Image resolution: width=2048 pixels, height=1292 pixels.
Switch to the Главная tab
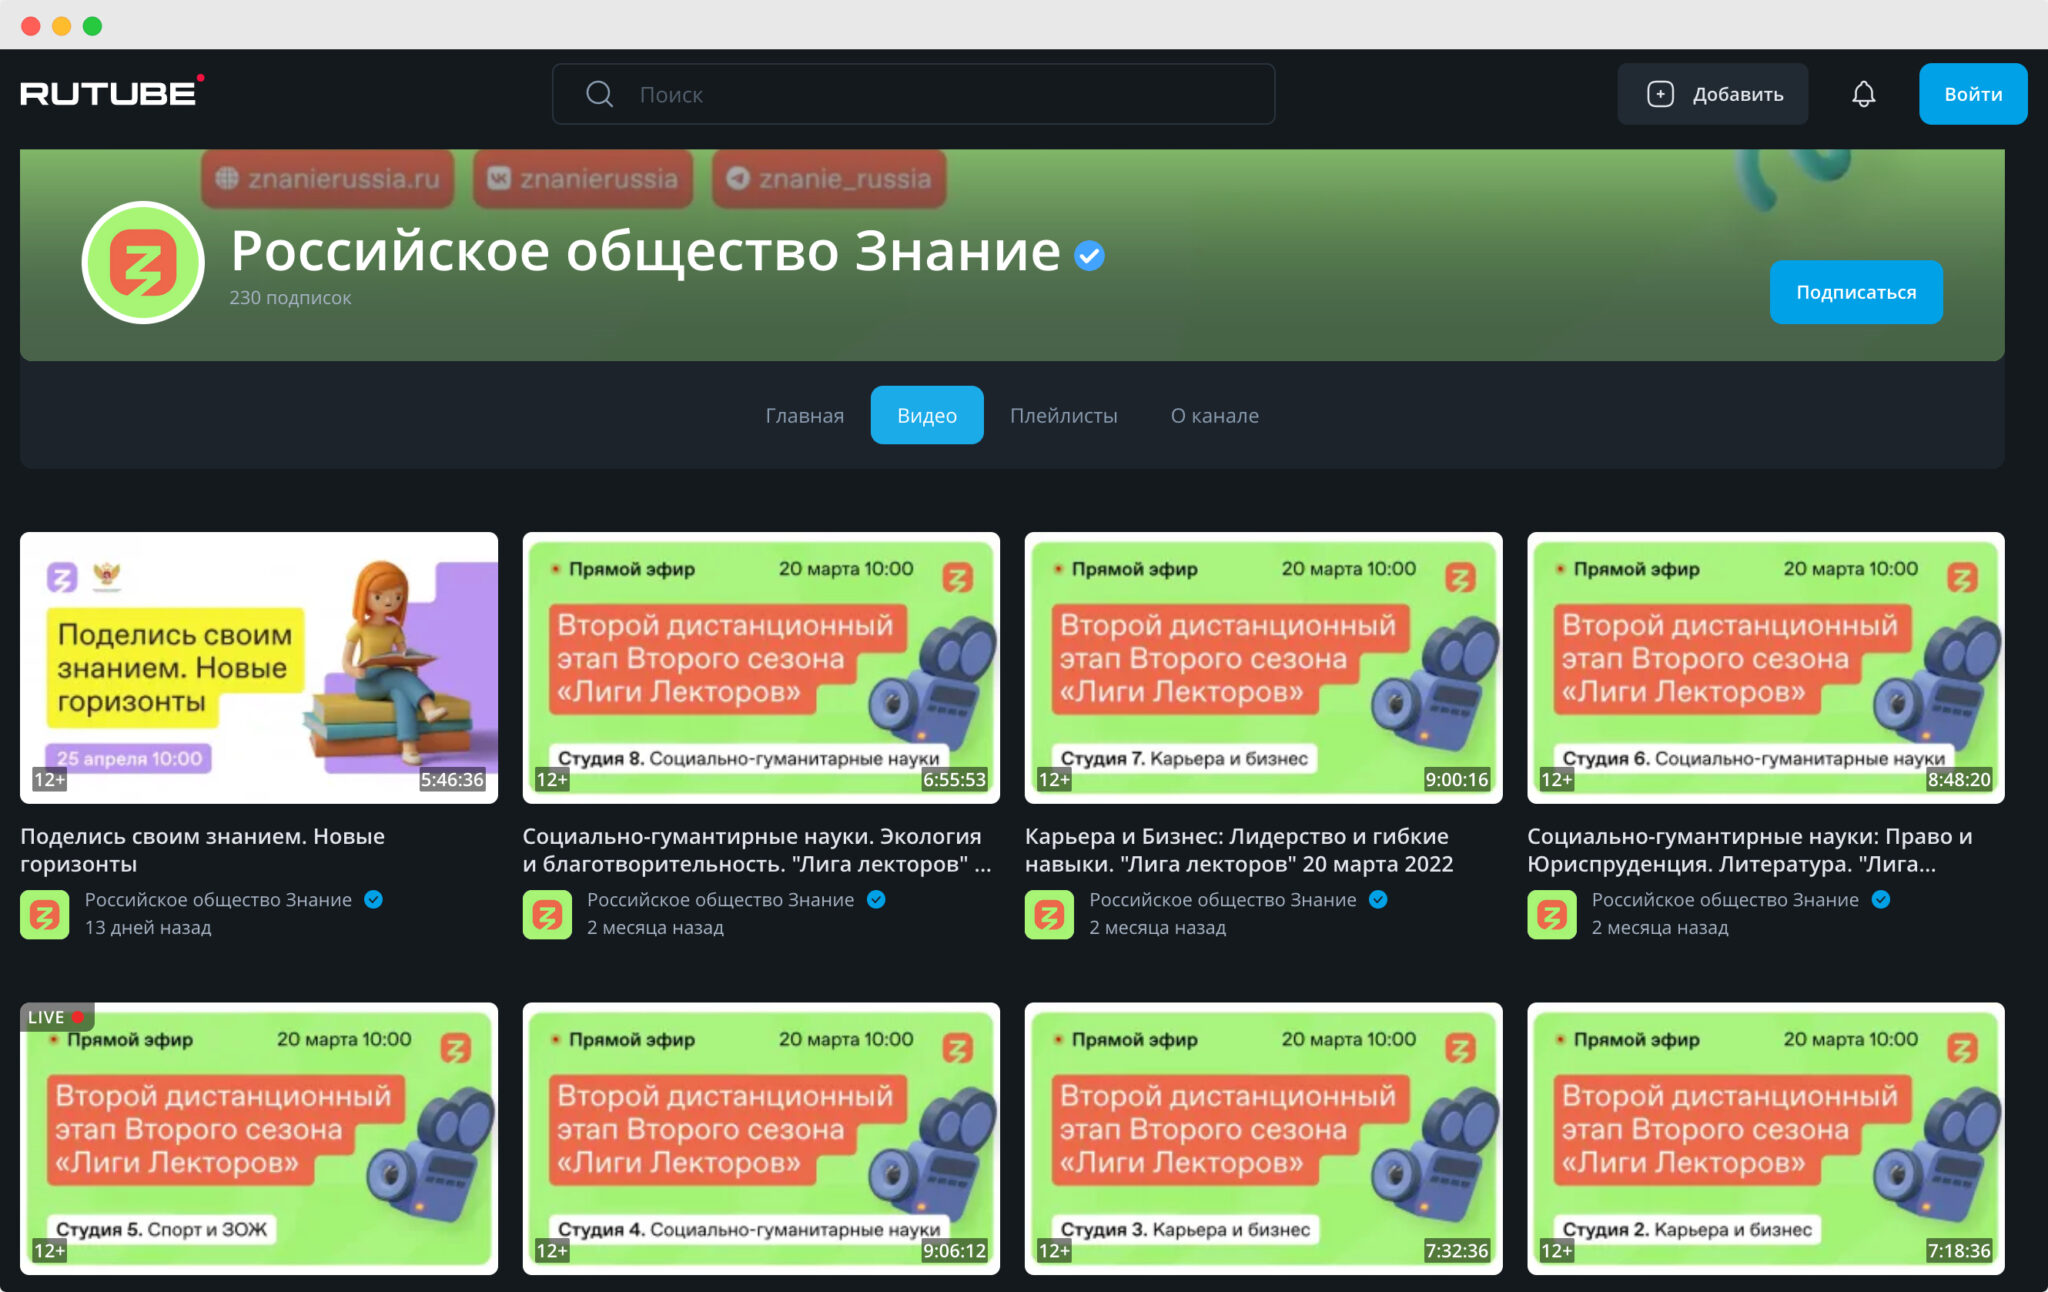(804, 415)
